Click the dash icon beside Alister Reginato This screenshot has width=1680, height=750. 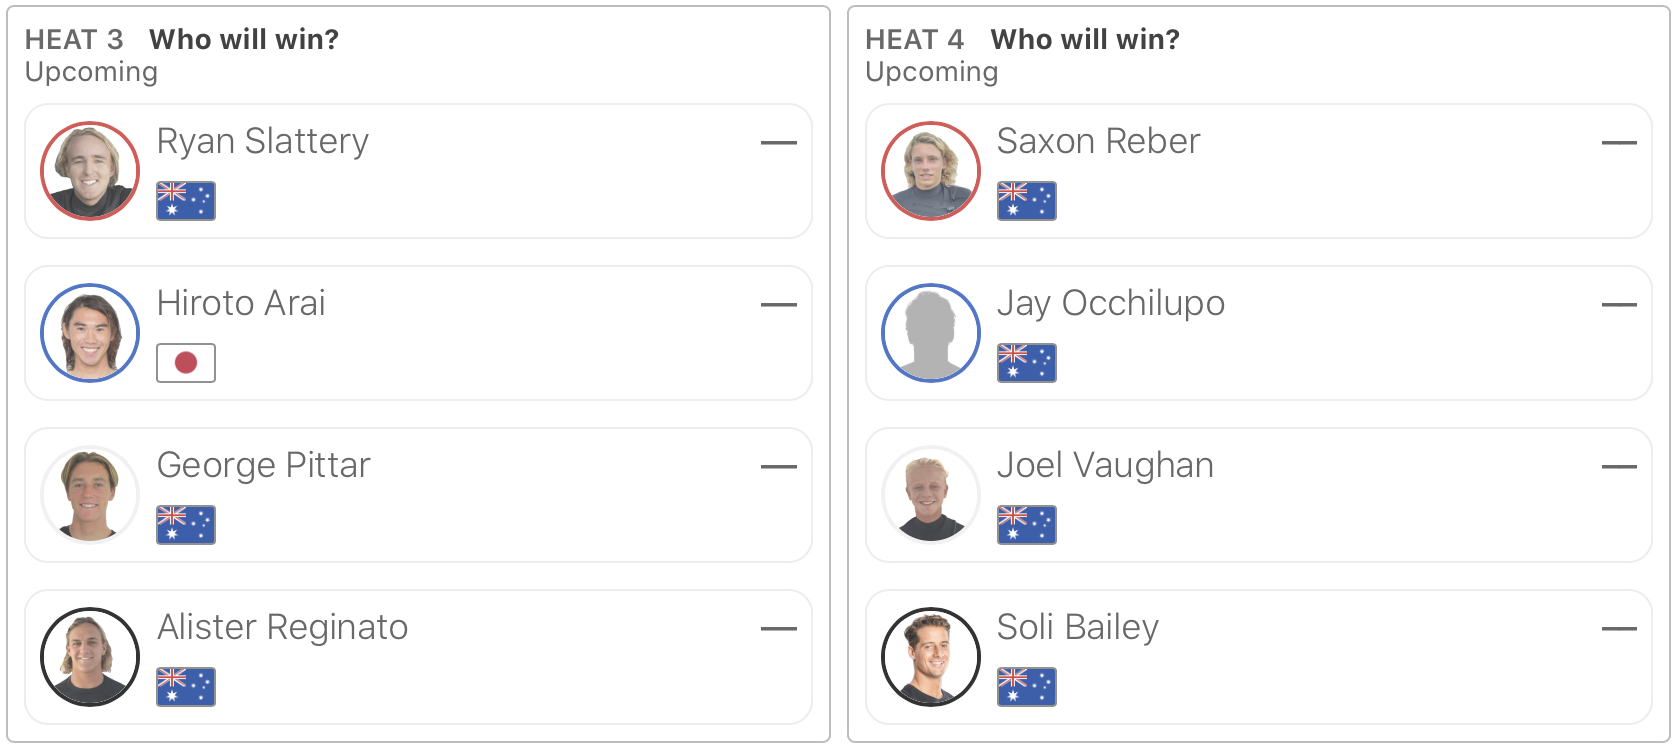click(778, 629)
